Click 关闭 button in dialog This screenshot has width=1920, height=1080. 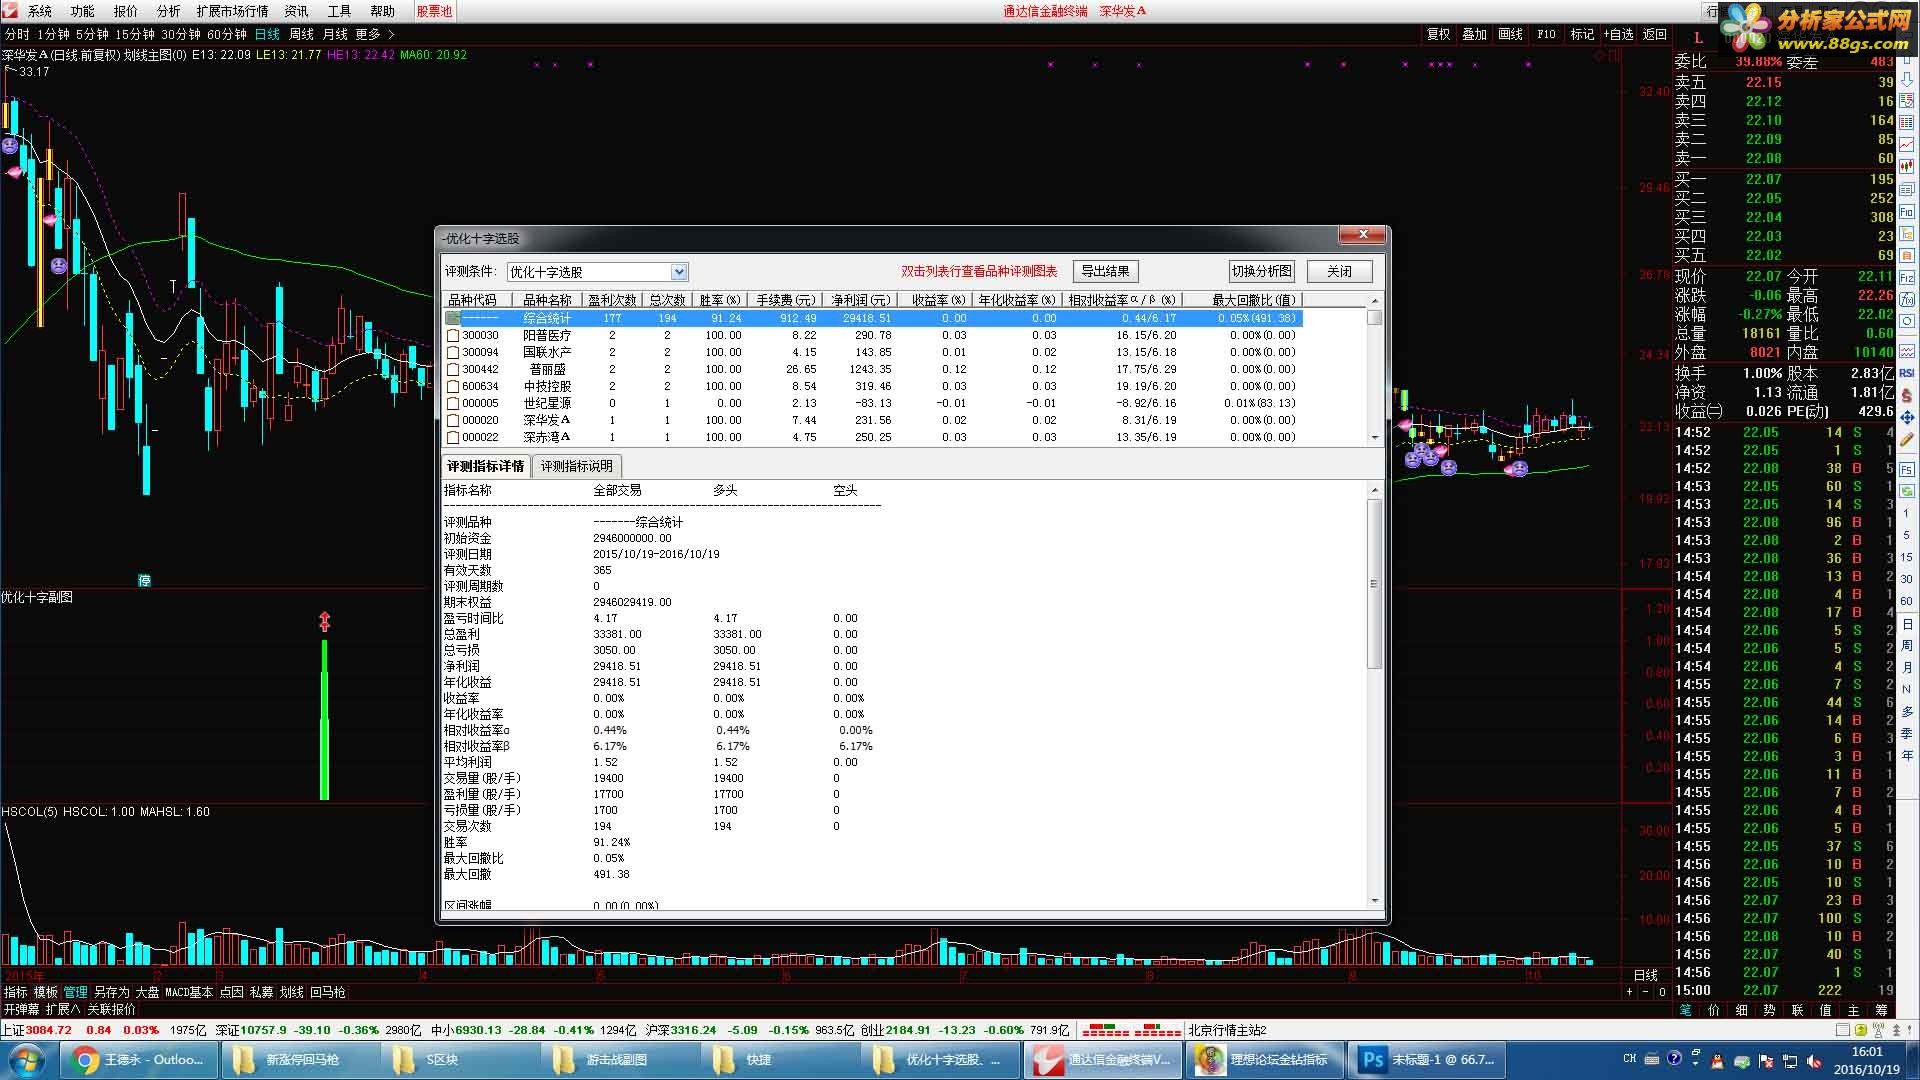tap(1339, 271)
